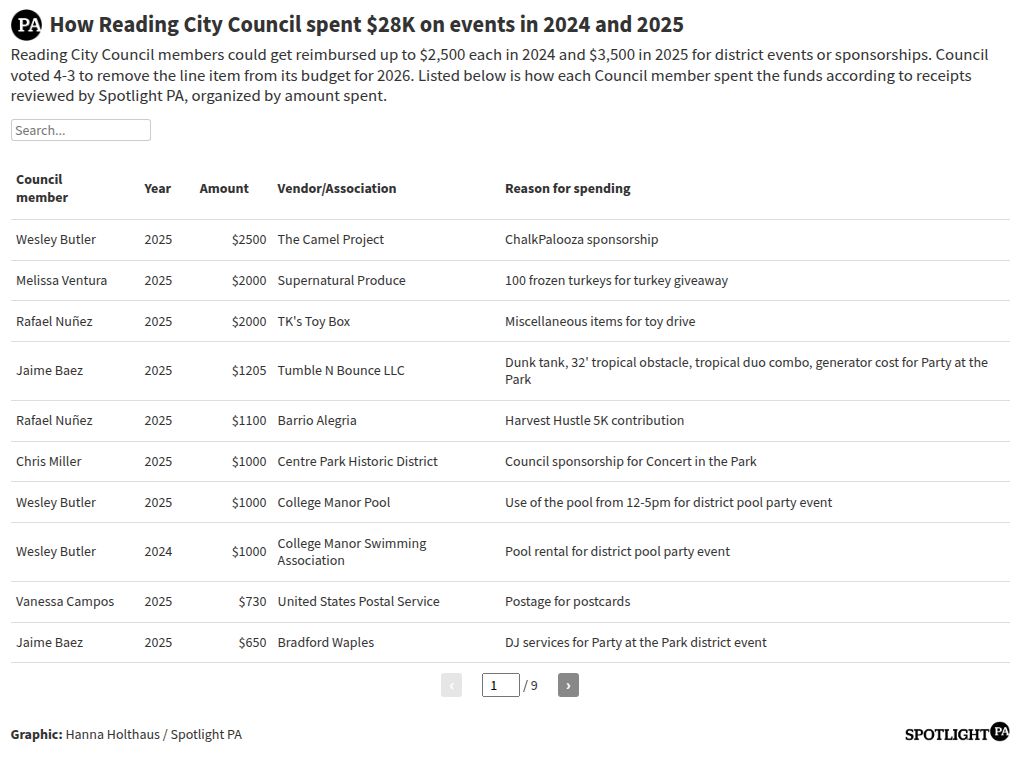The image size is (1020, 757).
Task: Sort the table by the Year column
Action: [157, 188]
